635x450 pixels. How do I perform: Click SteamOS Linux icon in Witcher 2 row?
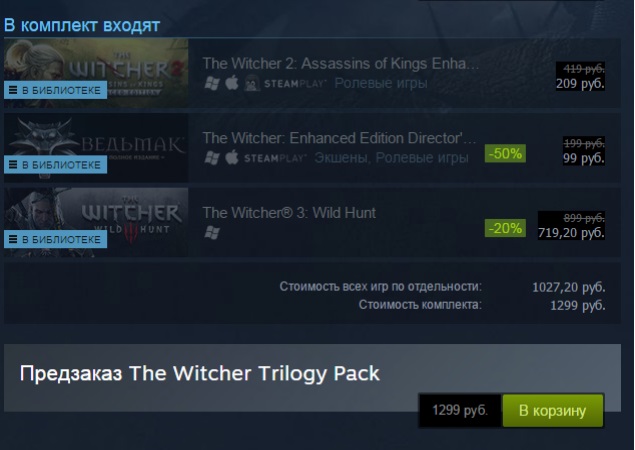[x=251, y=83]
